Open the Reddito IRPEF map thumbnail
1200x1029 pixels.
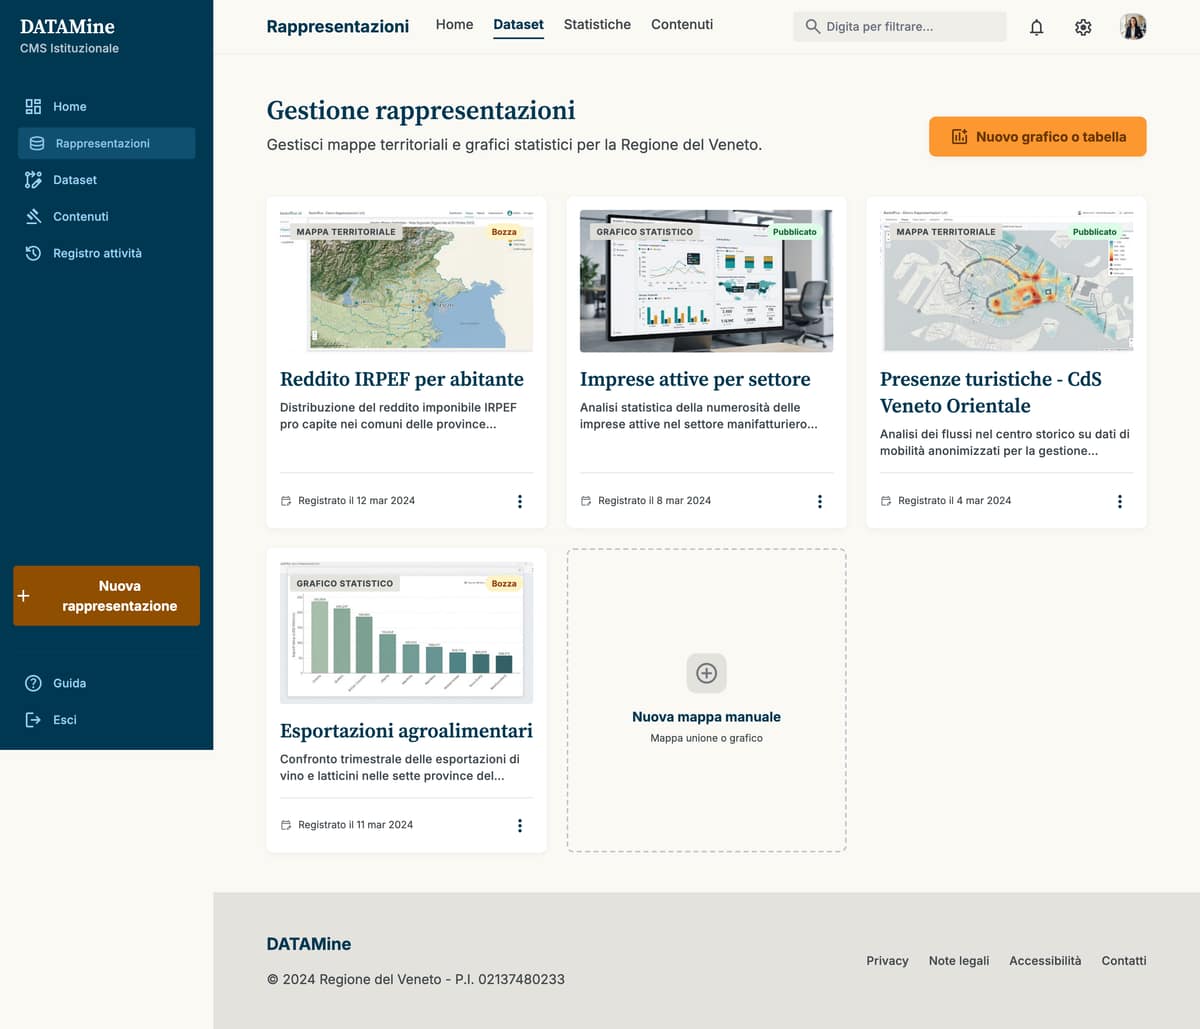point(406,281)
